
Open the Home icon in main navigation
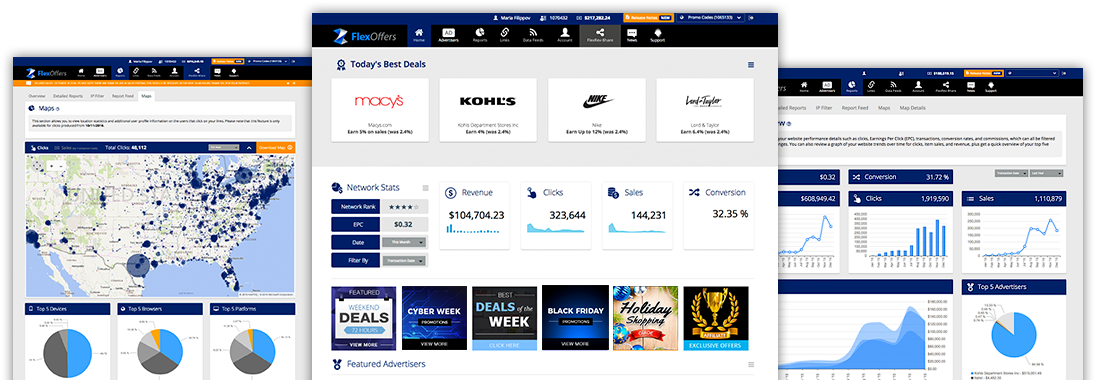419,35
